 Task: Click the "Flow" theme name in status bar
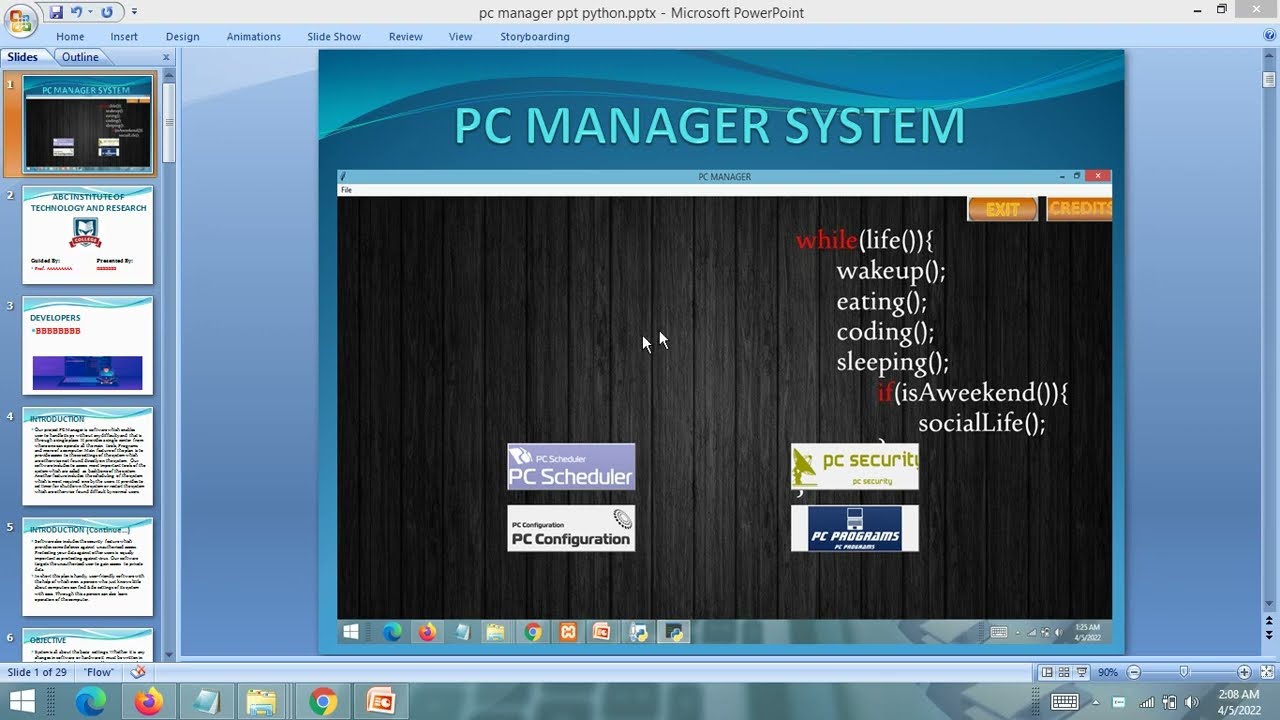click(99, 672)
